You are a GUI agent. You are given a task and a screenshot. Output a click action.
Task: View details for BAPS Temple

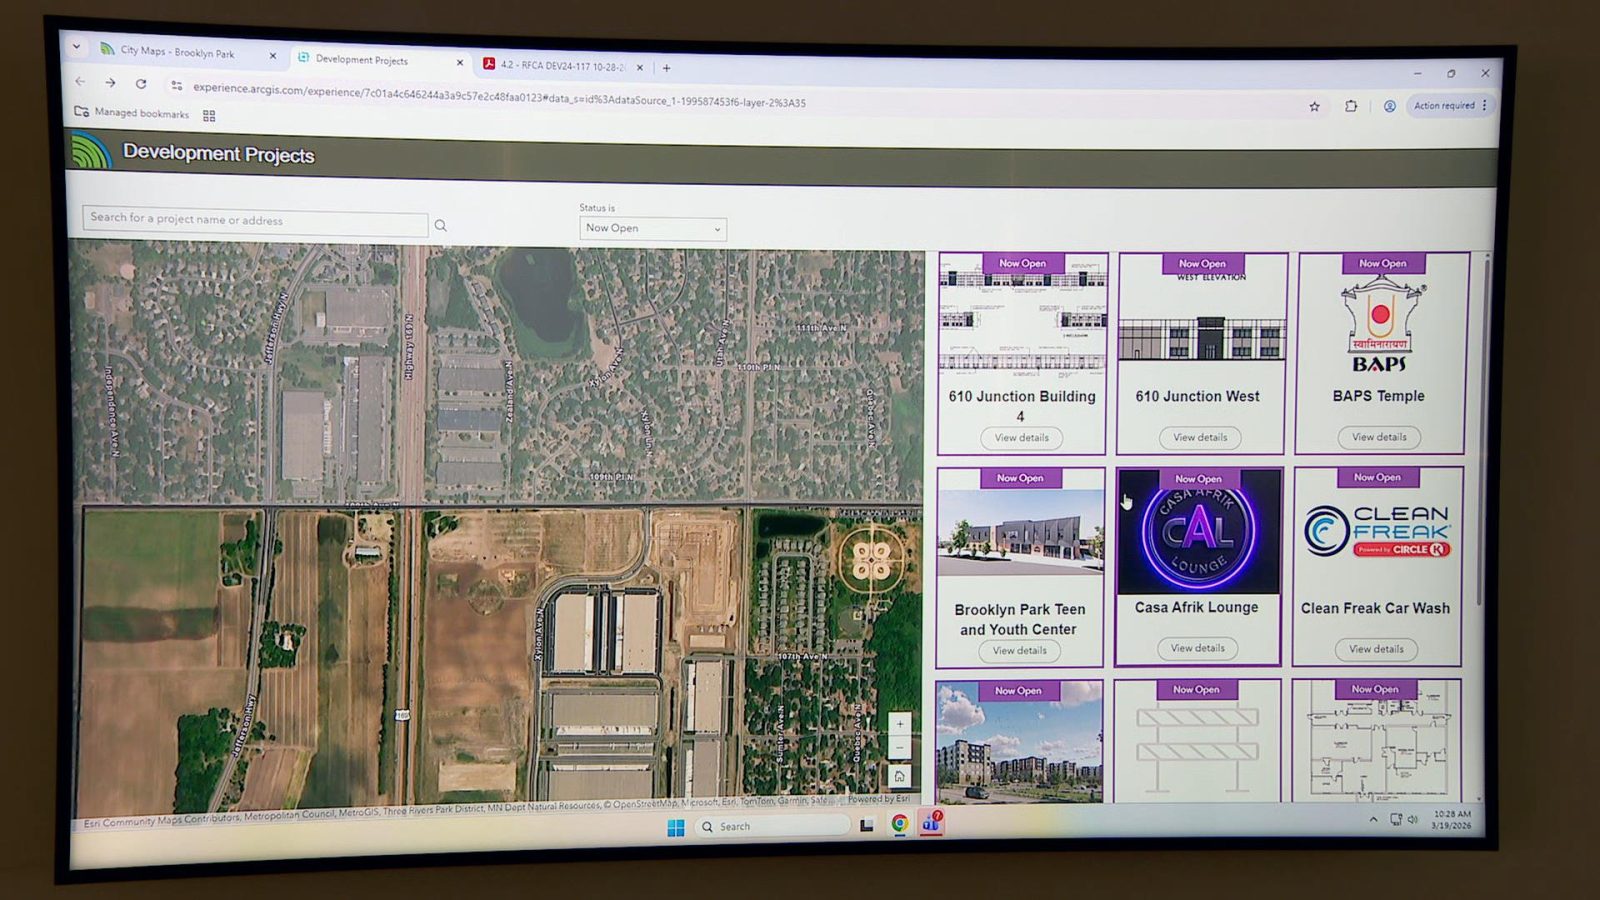(x=1379, y=437)
